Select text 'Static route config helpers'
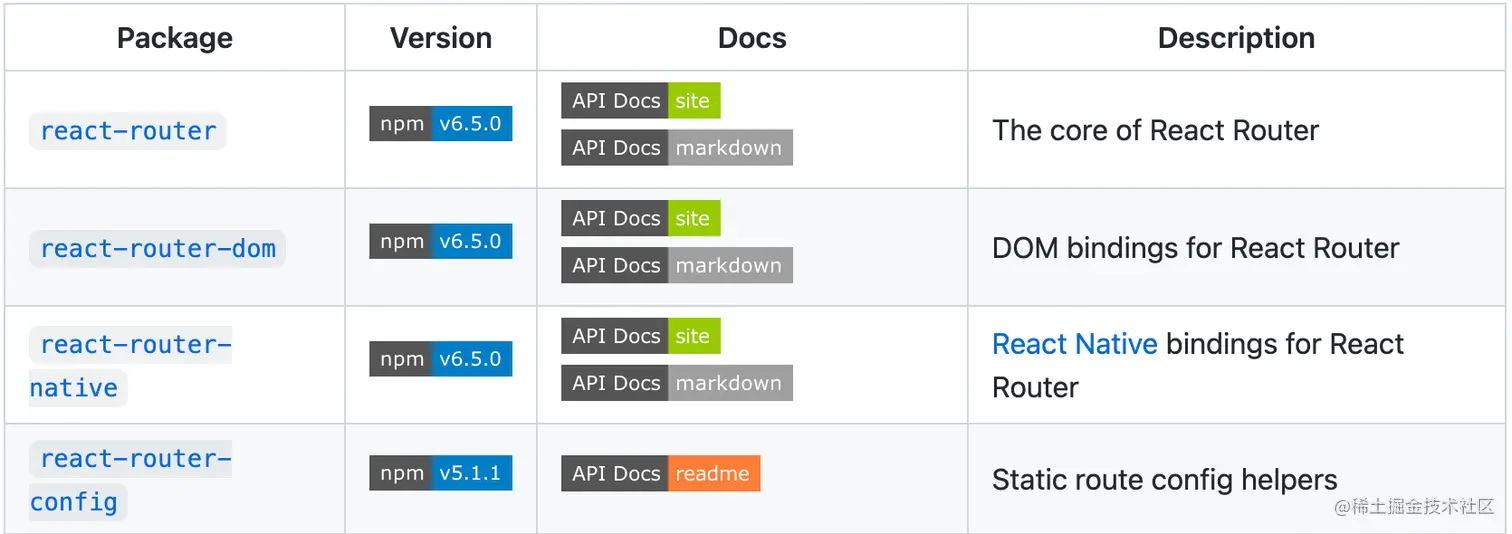This screenshot has width=1512, height=534. point(1164,480)
